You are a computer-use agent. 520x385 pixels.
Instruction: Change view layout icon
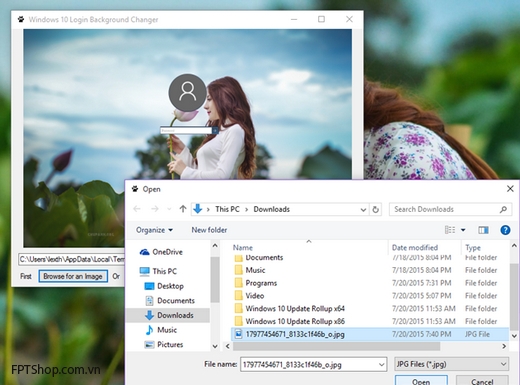click(450, 230)
